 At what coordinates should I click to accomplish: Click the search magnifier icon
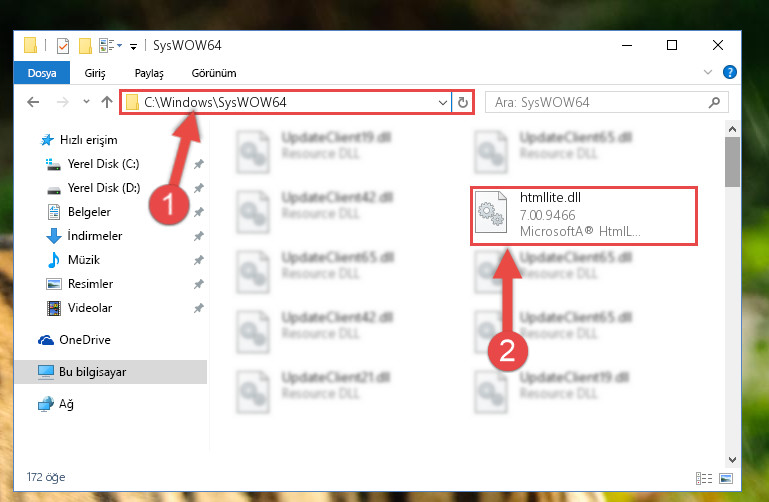714,102
